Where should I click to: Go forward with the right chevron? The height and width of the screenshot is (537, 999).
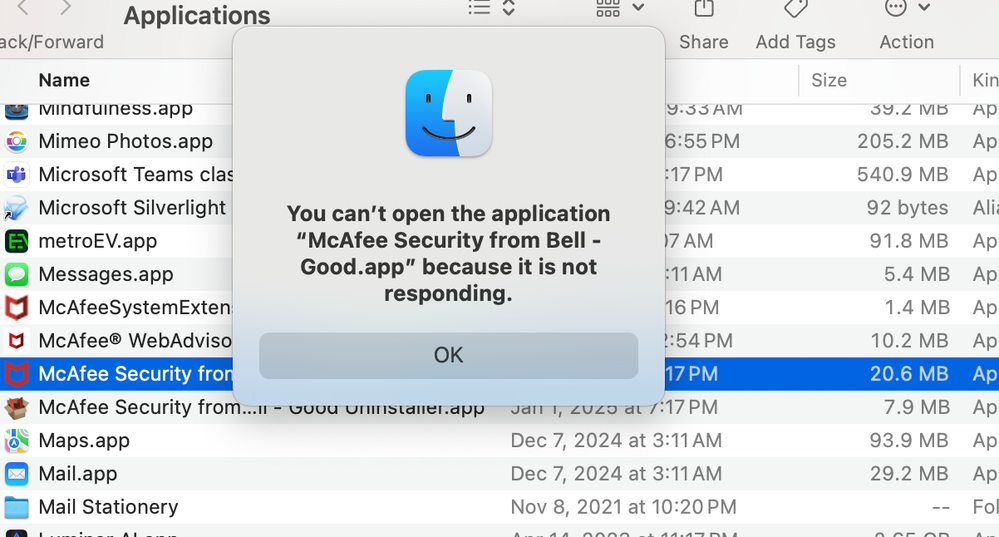click(x=65, y=8)
